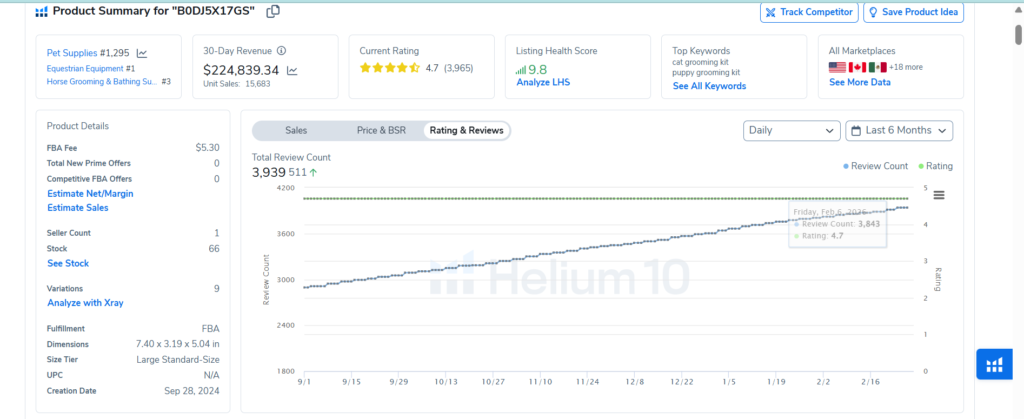The image size is (1024, 419).
Task: Click the Canada flag icon
Action: (x=857, y=67)
